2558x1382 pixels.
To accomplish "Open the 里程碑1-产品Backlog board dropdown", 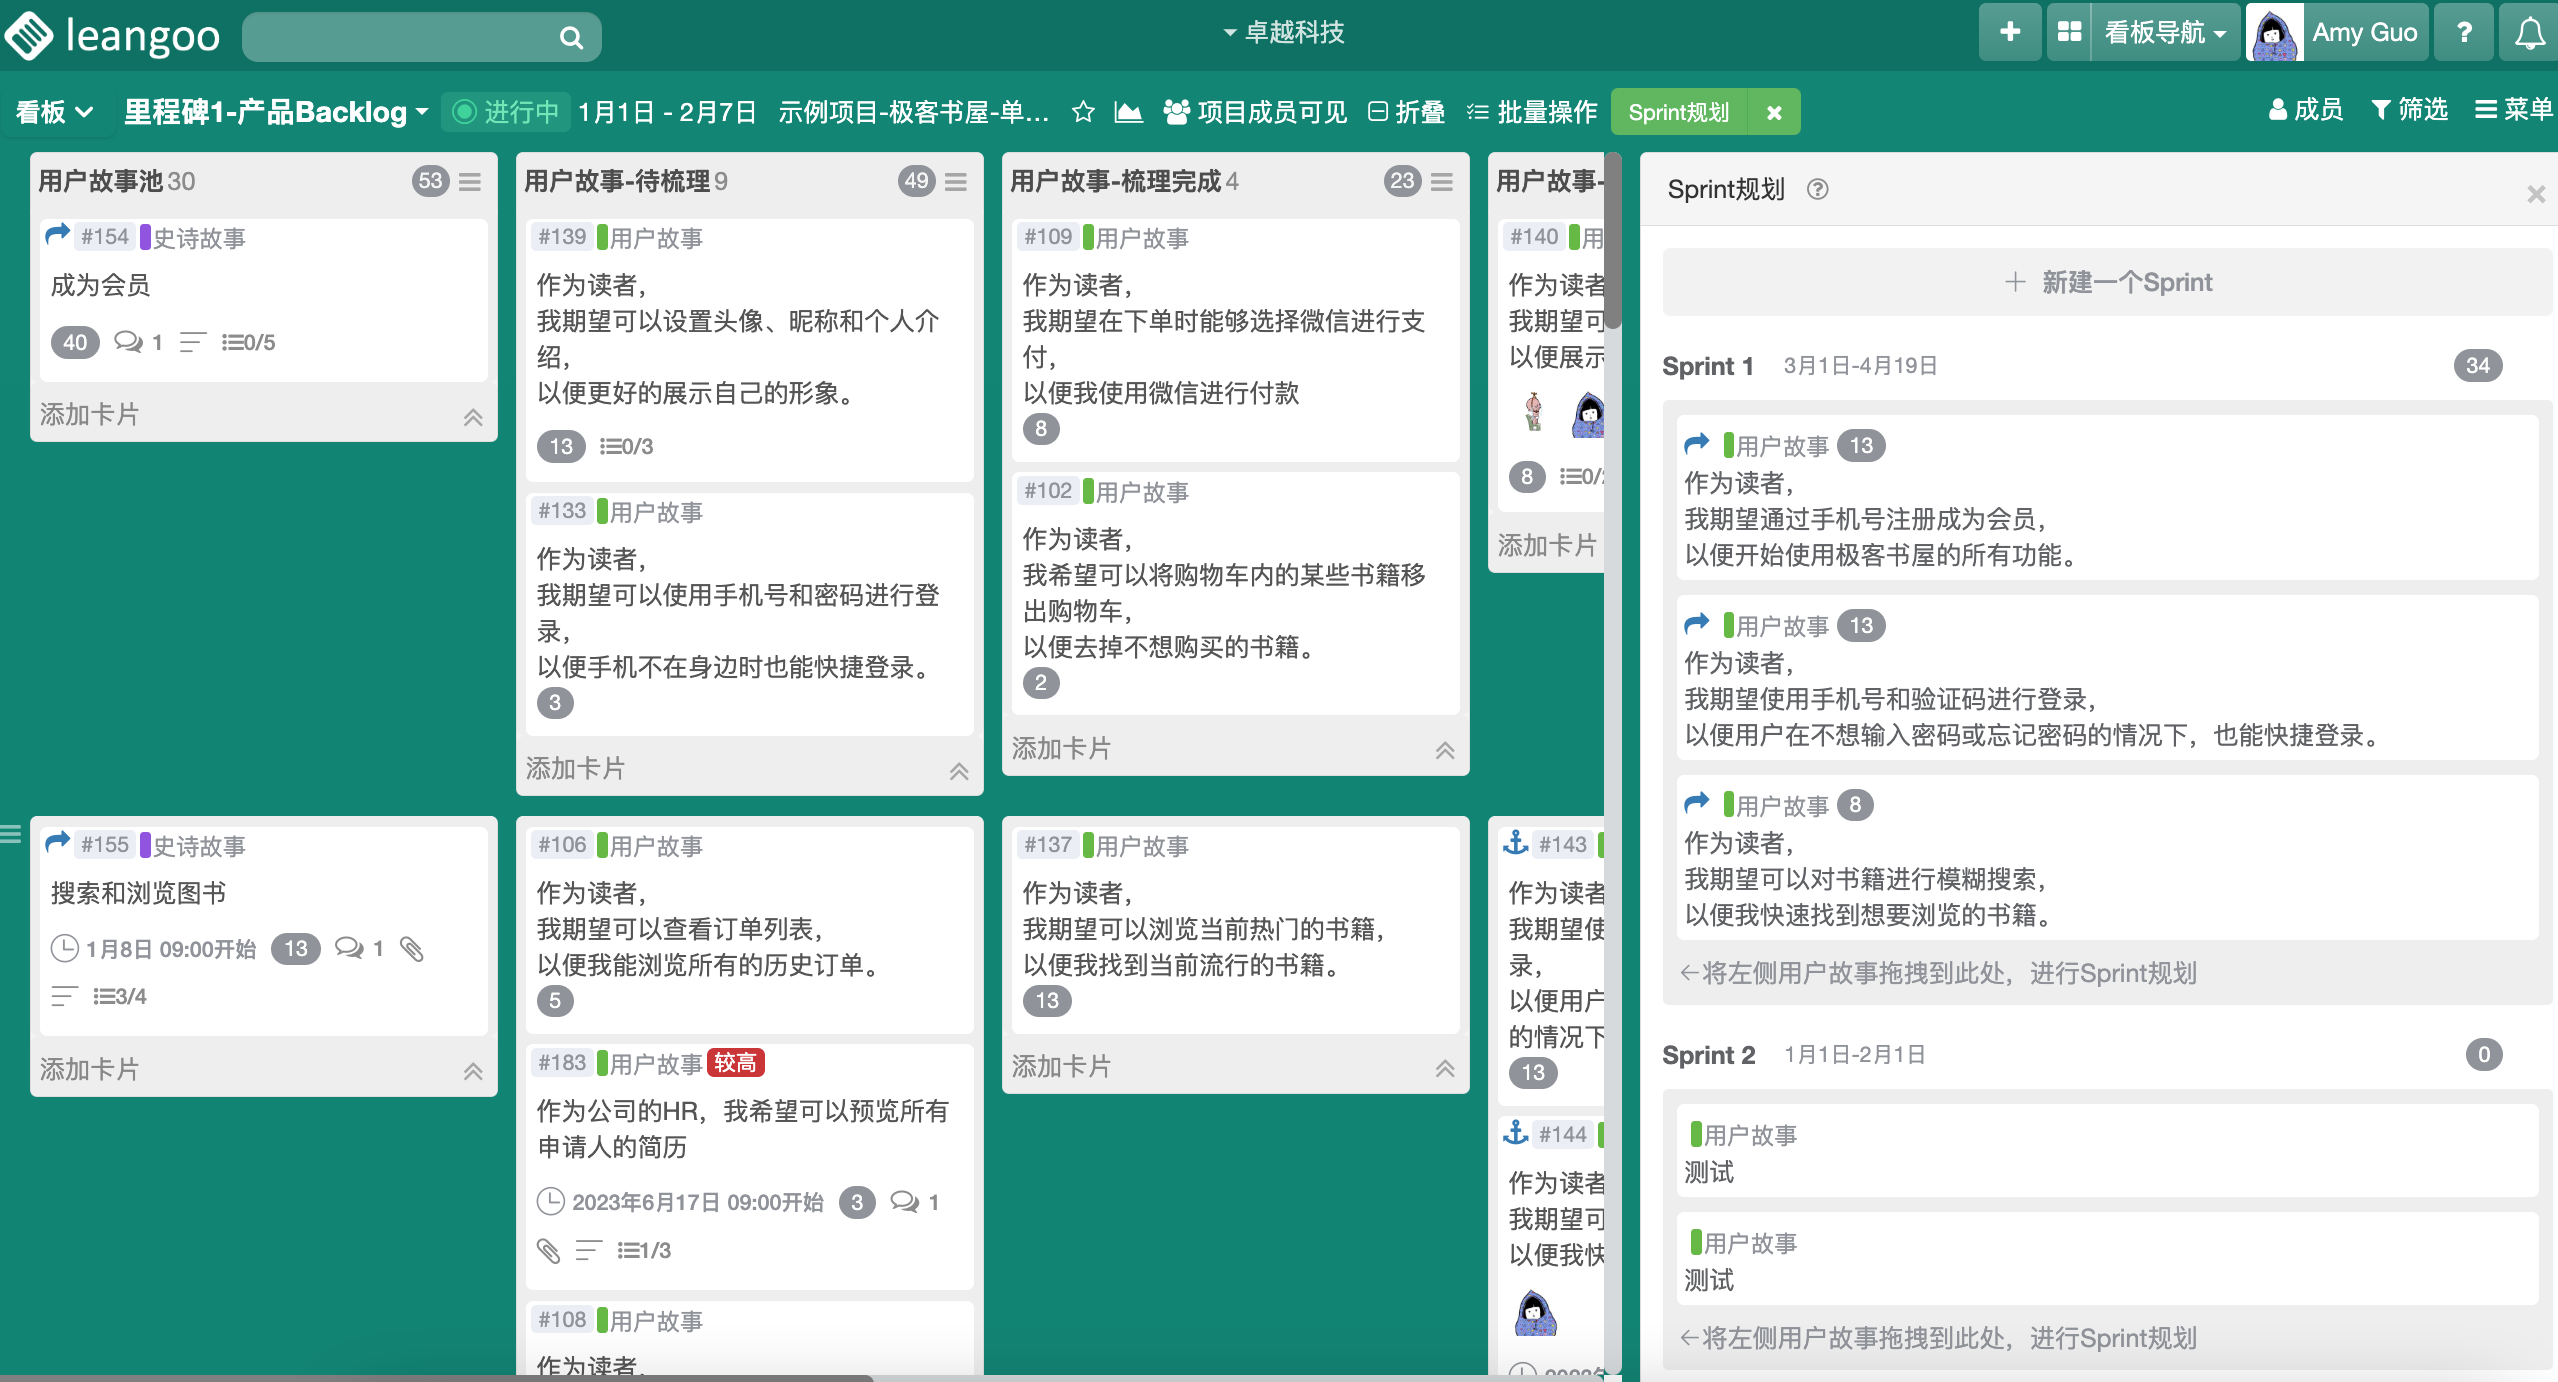I will (276, 112).
